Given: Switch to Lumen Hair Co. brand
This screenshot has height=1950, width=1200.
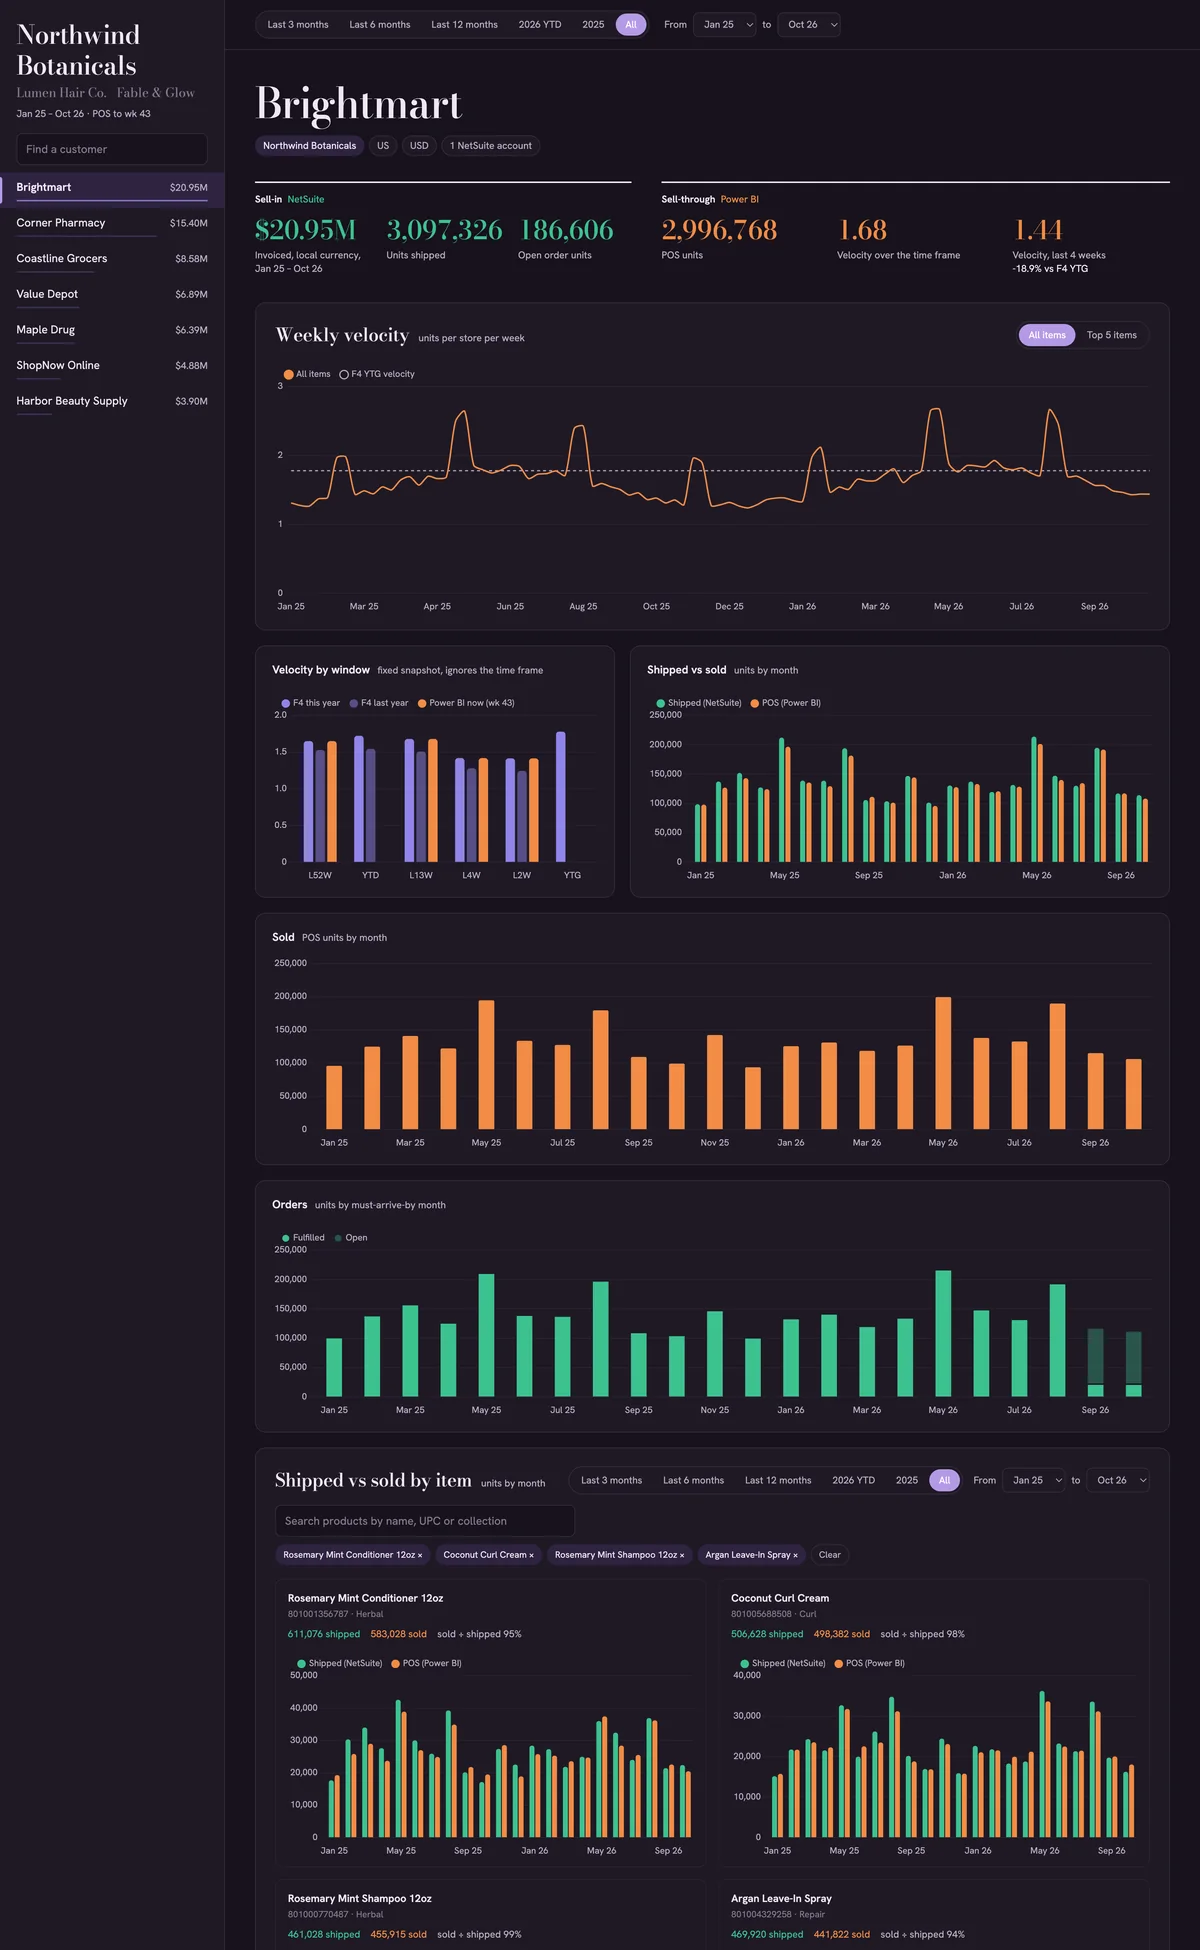Looking at the screenshot, I should (61, 93).
